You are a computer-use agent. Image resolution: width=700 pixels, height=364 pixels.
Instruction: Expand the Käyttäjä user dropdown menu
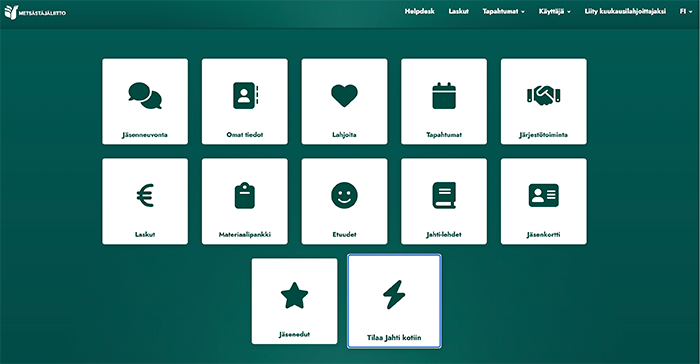click(x=554, y=11)
